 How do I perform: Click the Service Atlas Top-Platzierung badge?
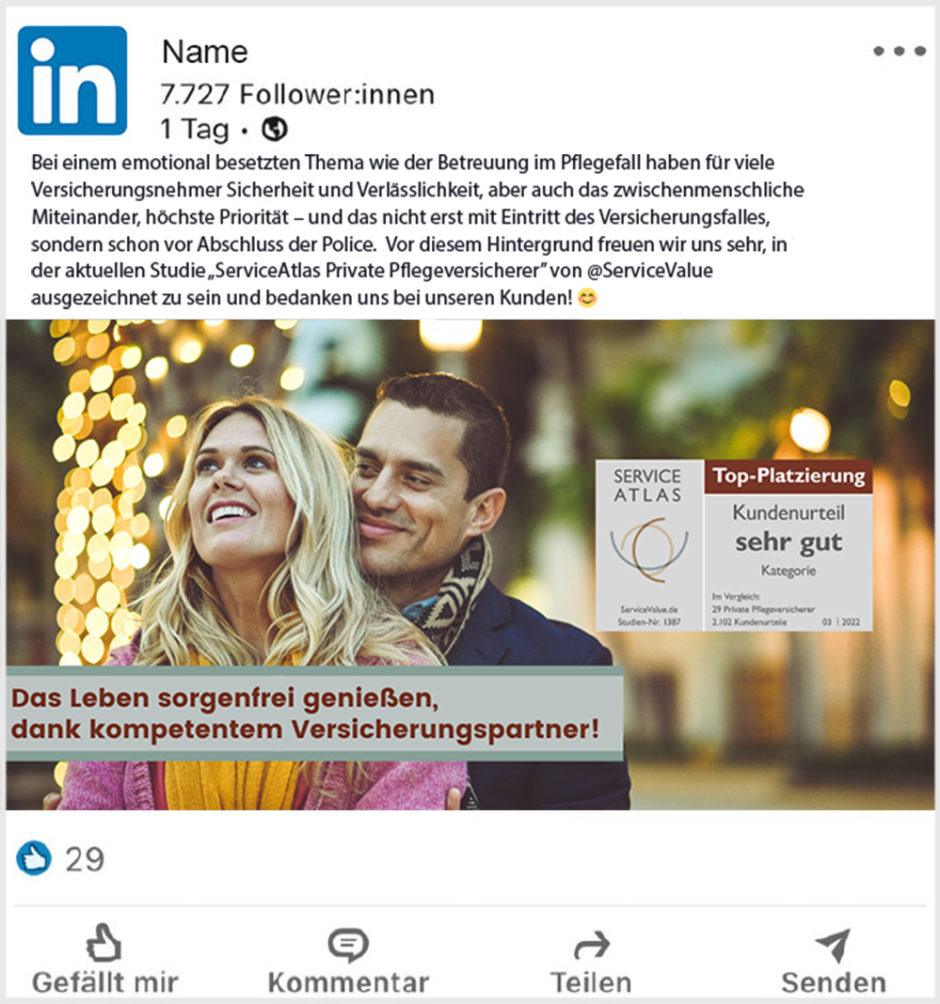734,545
